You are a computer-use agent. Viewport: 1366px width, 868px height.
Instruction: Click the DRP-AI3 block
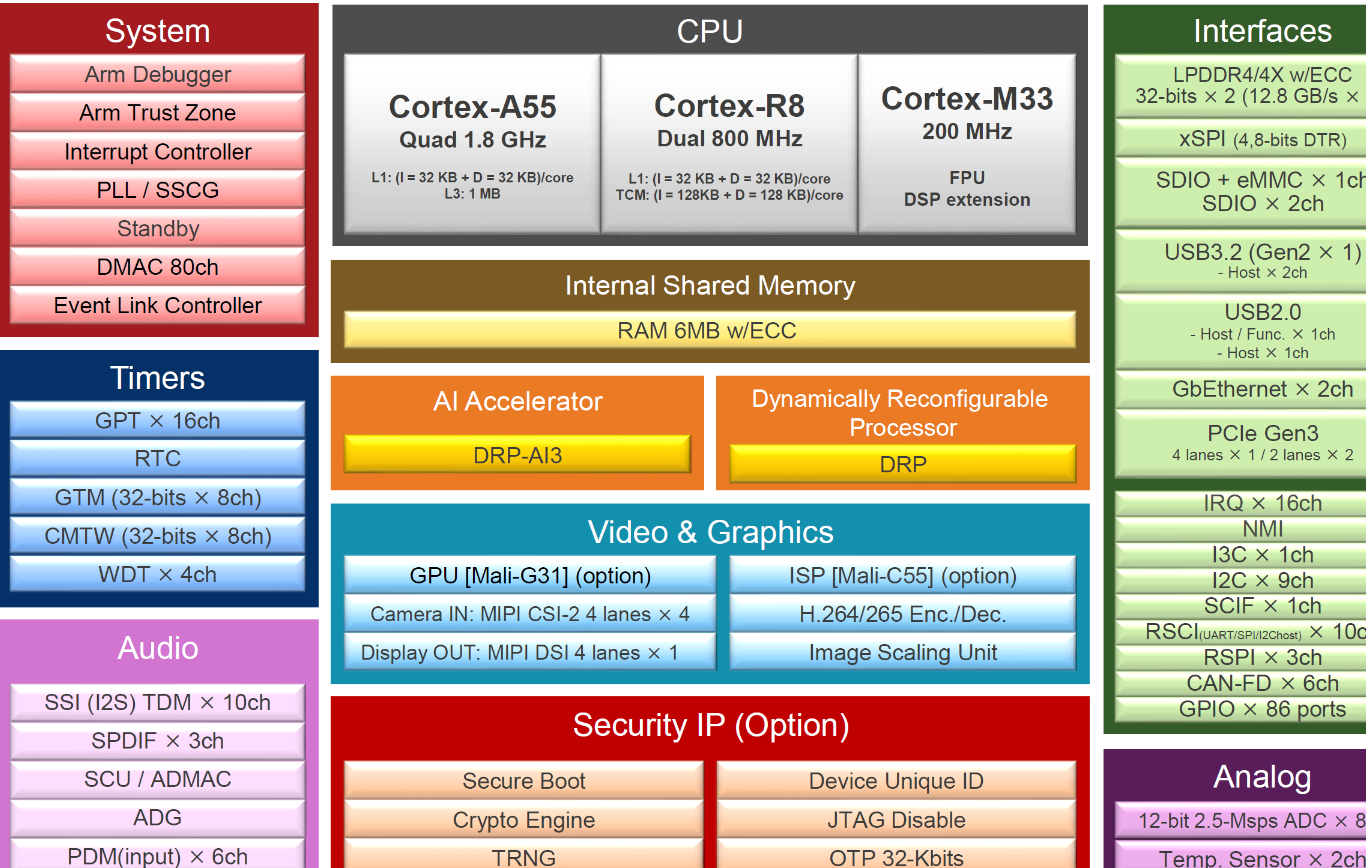click(x=517, y=455)
